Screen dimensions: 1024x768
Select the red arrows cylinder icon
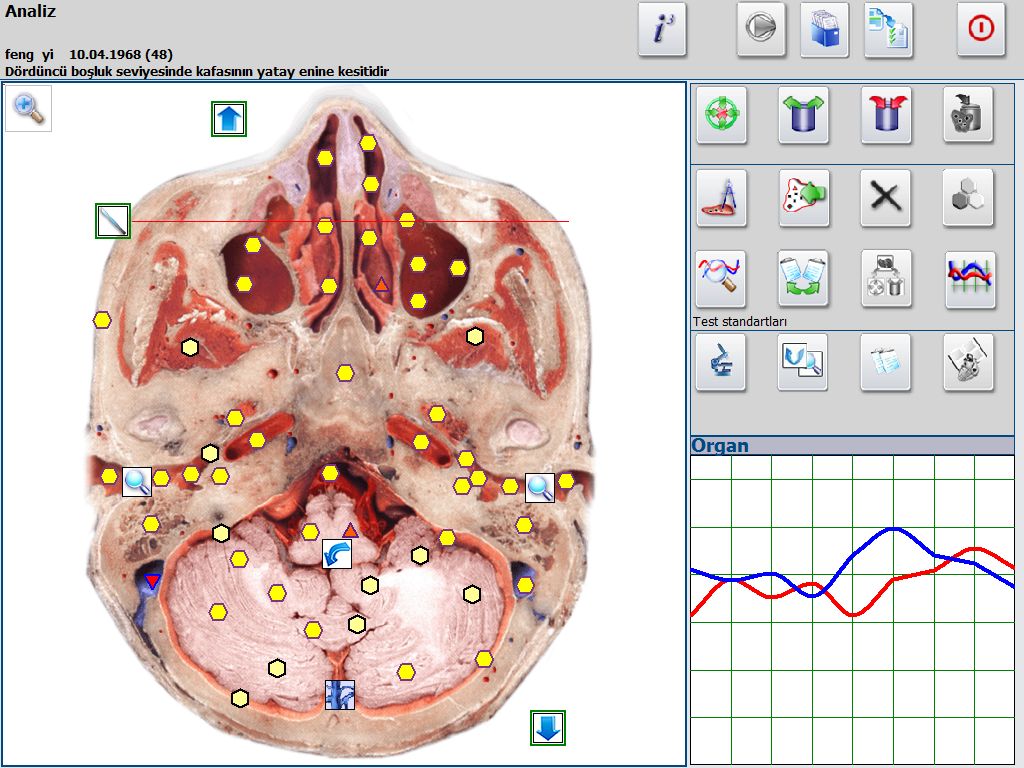click(x=886, y=114)
